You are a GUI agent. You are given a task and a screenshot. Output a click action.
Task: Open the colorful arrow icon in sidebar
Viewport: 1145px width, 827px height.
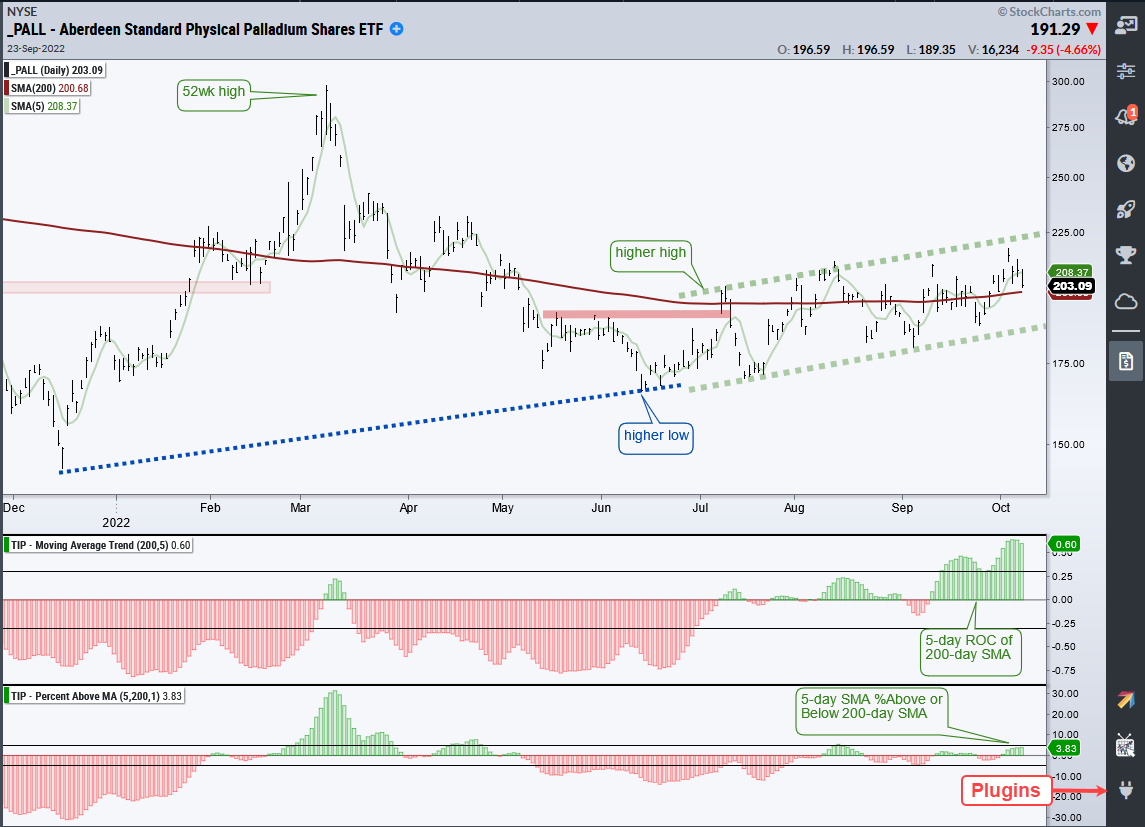[x=1125, y=700]
